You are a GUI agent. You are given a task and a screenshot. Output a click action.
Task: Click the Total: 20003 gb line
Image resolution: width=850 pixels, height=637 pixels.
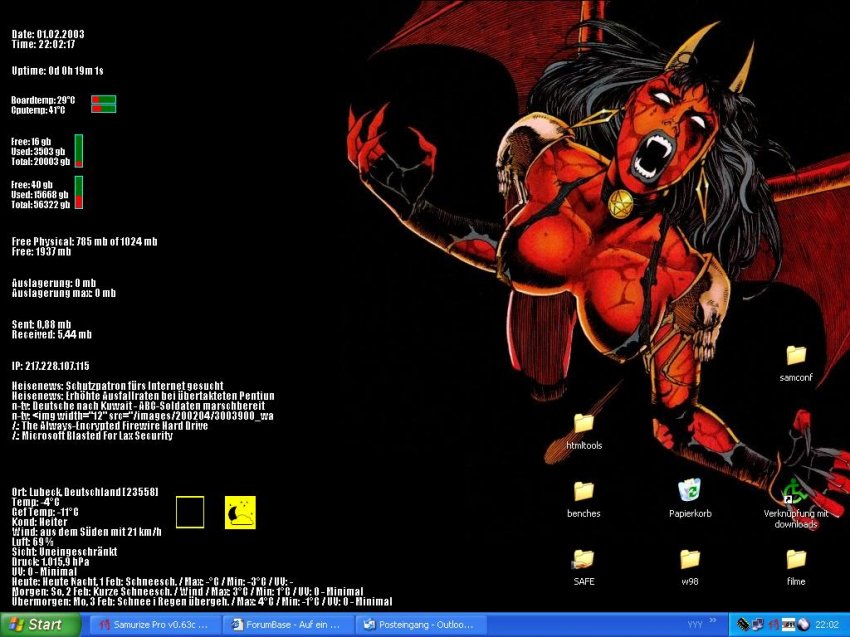[x=41, y=162]
